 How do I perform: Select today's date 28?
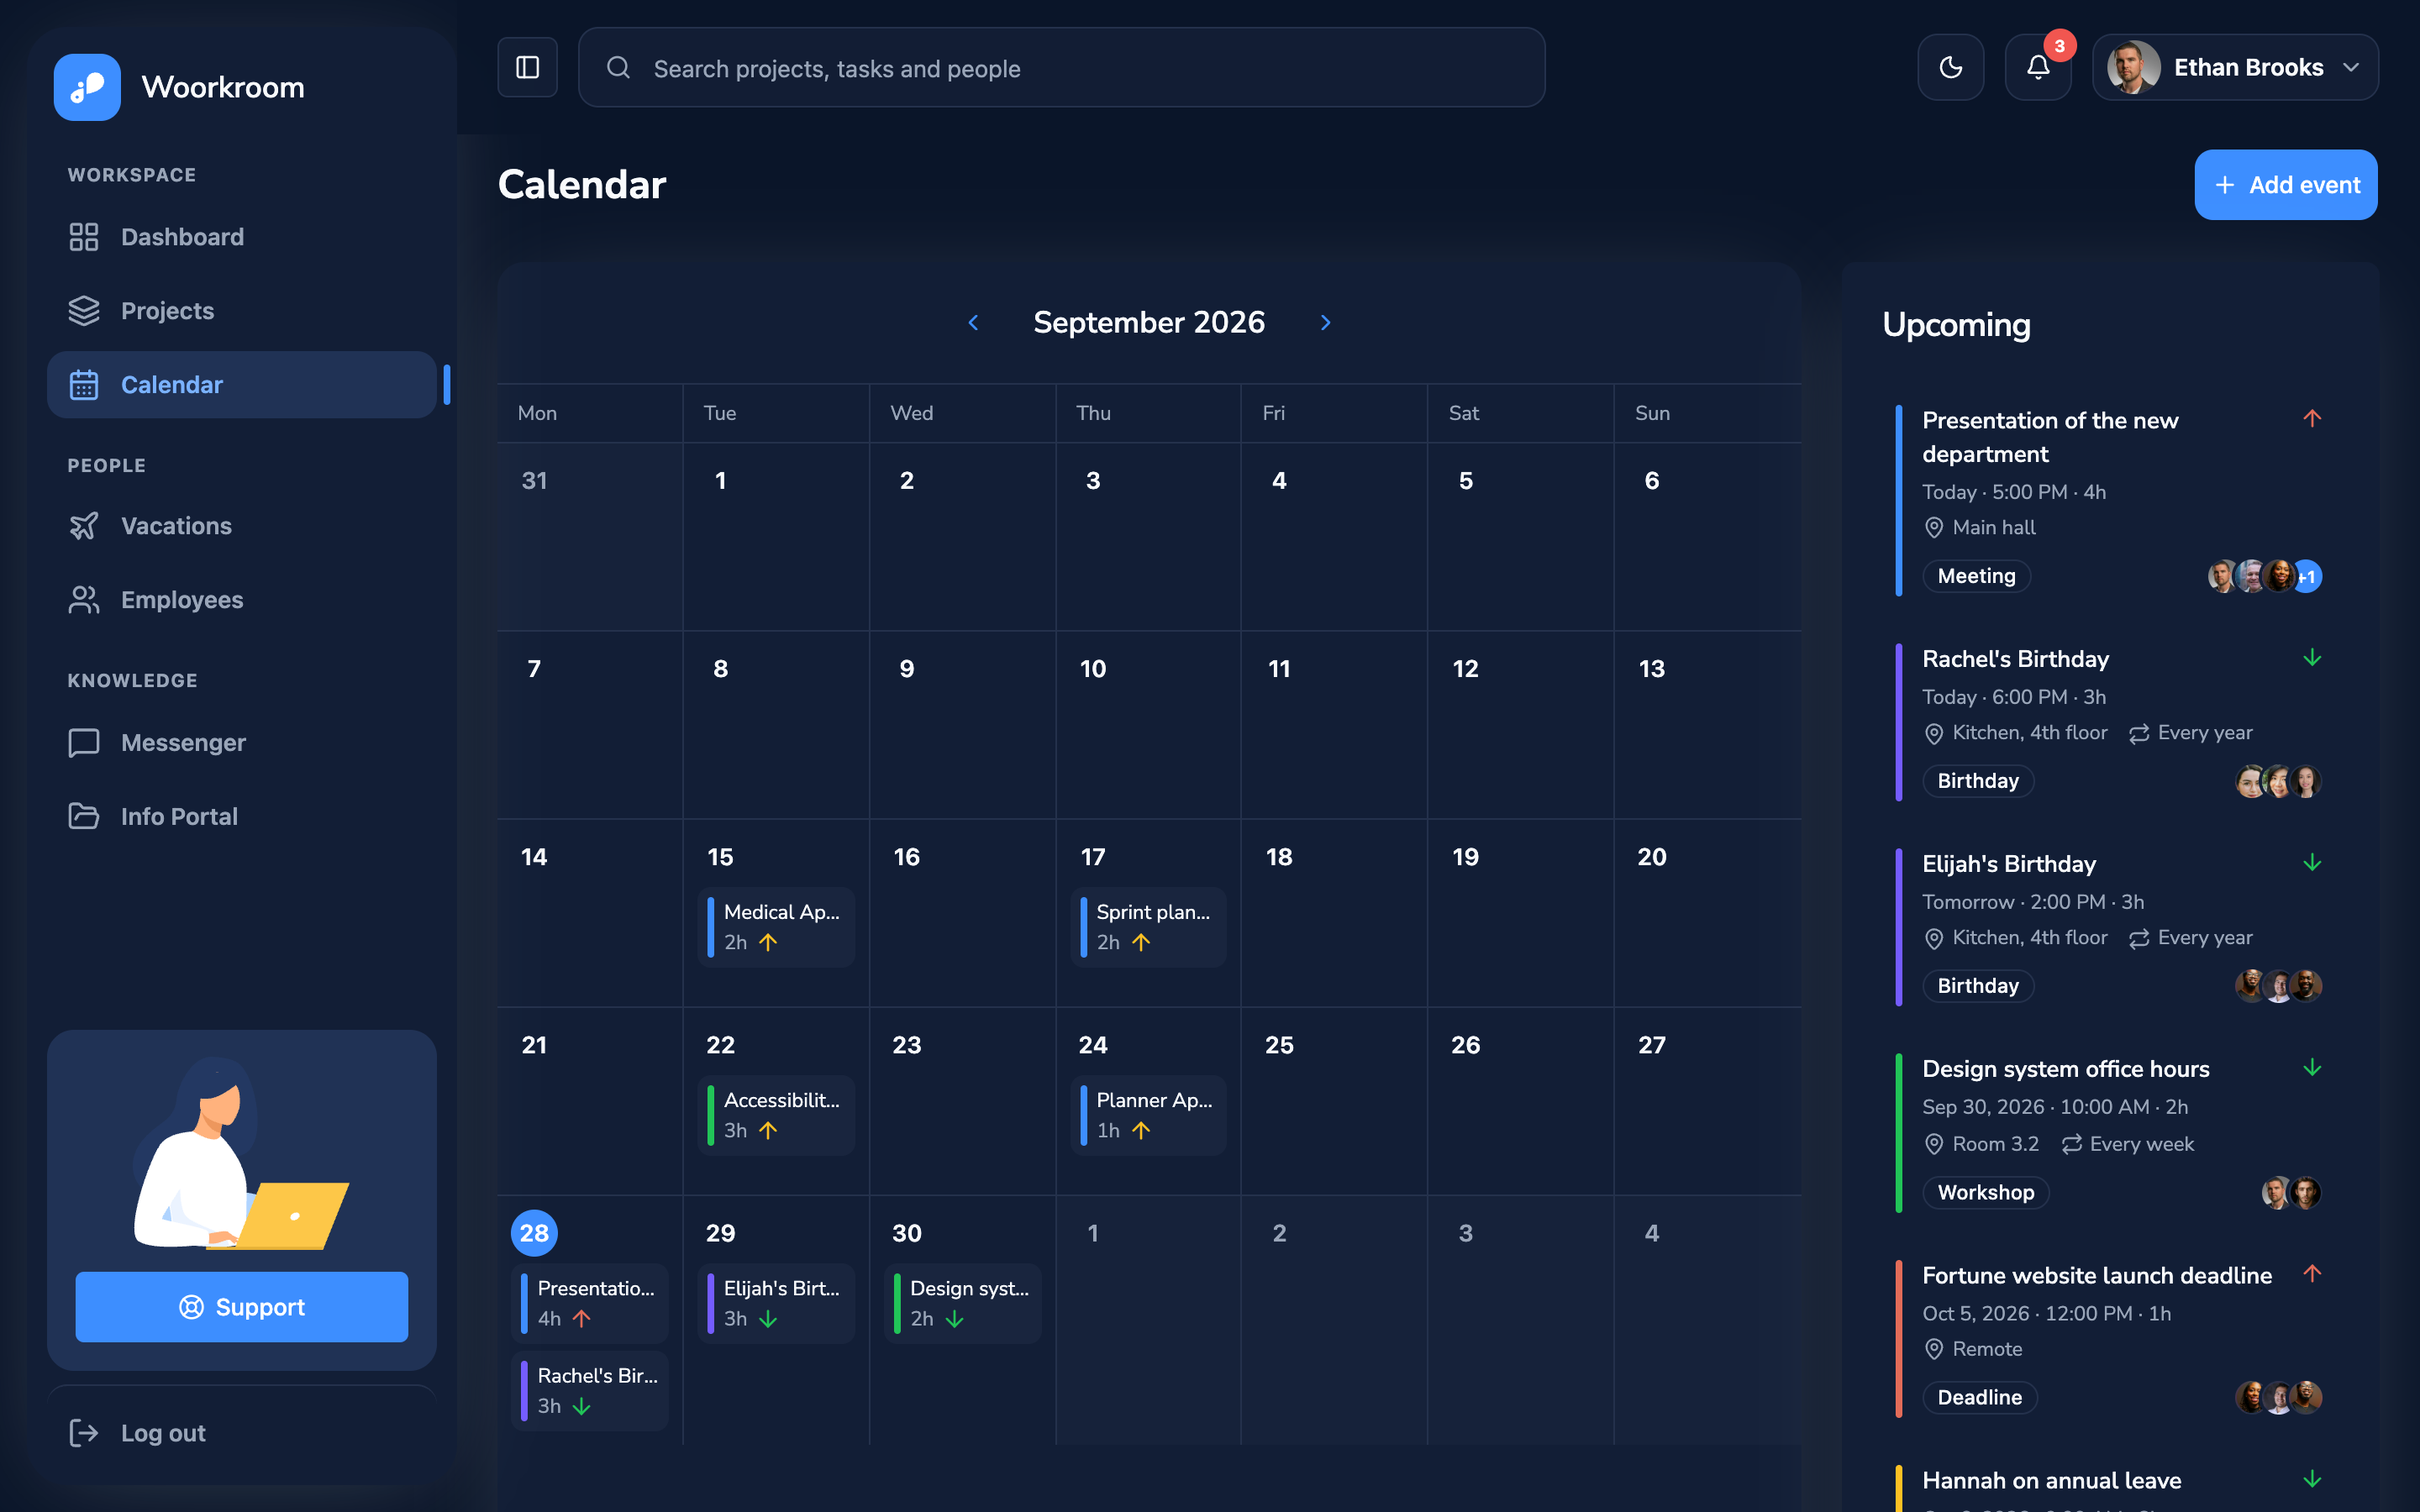(534, 1233)
